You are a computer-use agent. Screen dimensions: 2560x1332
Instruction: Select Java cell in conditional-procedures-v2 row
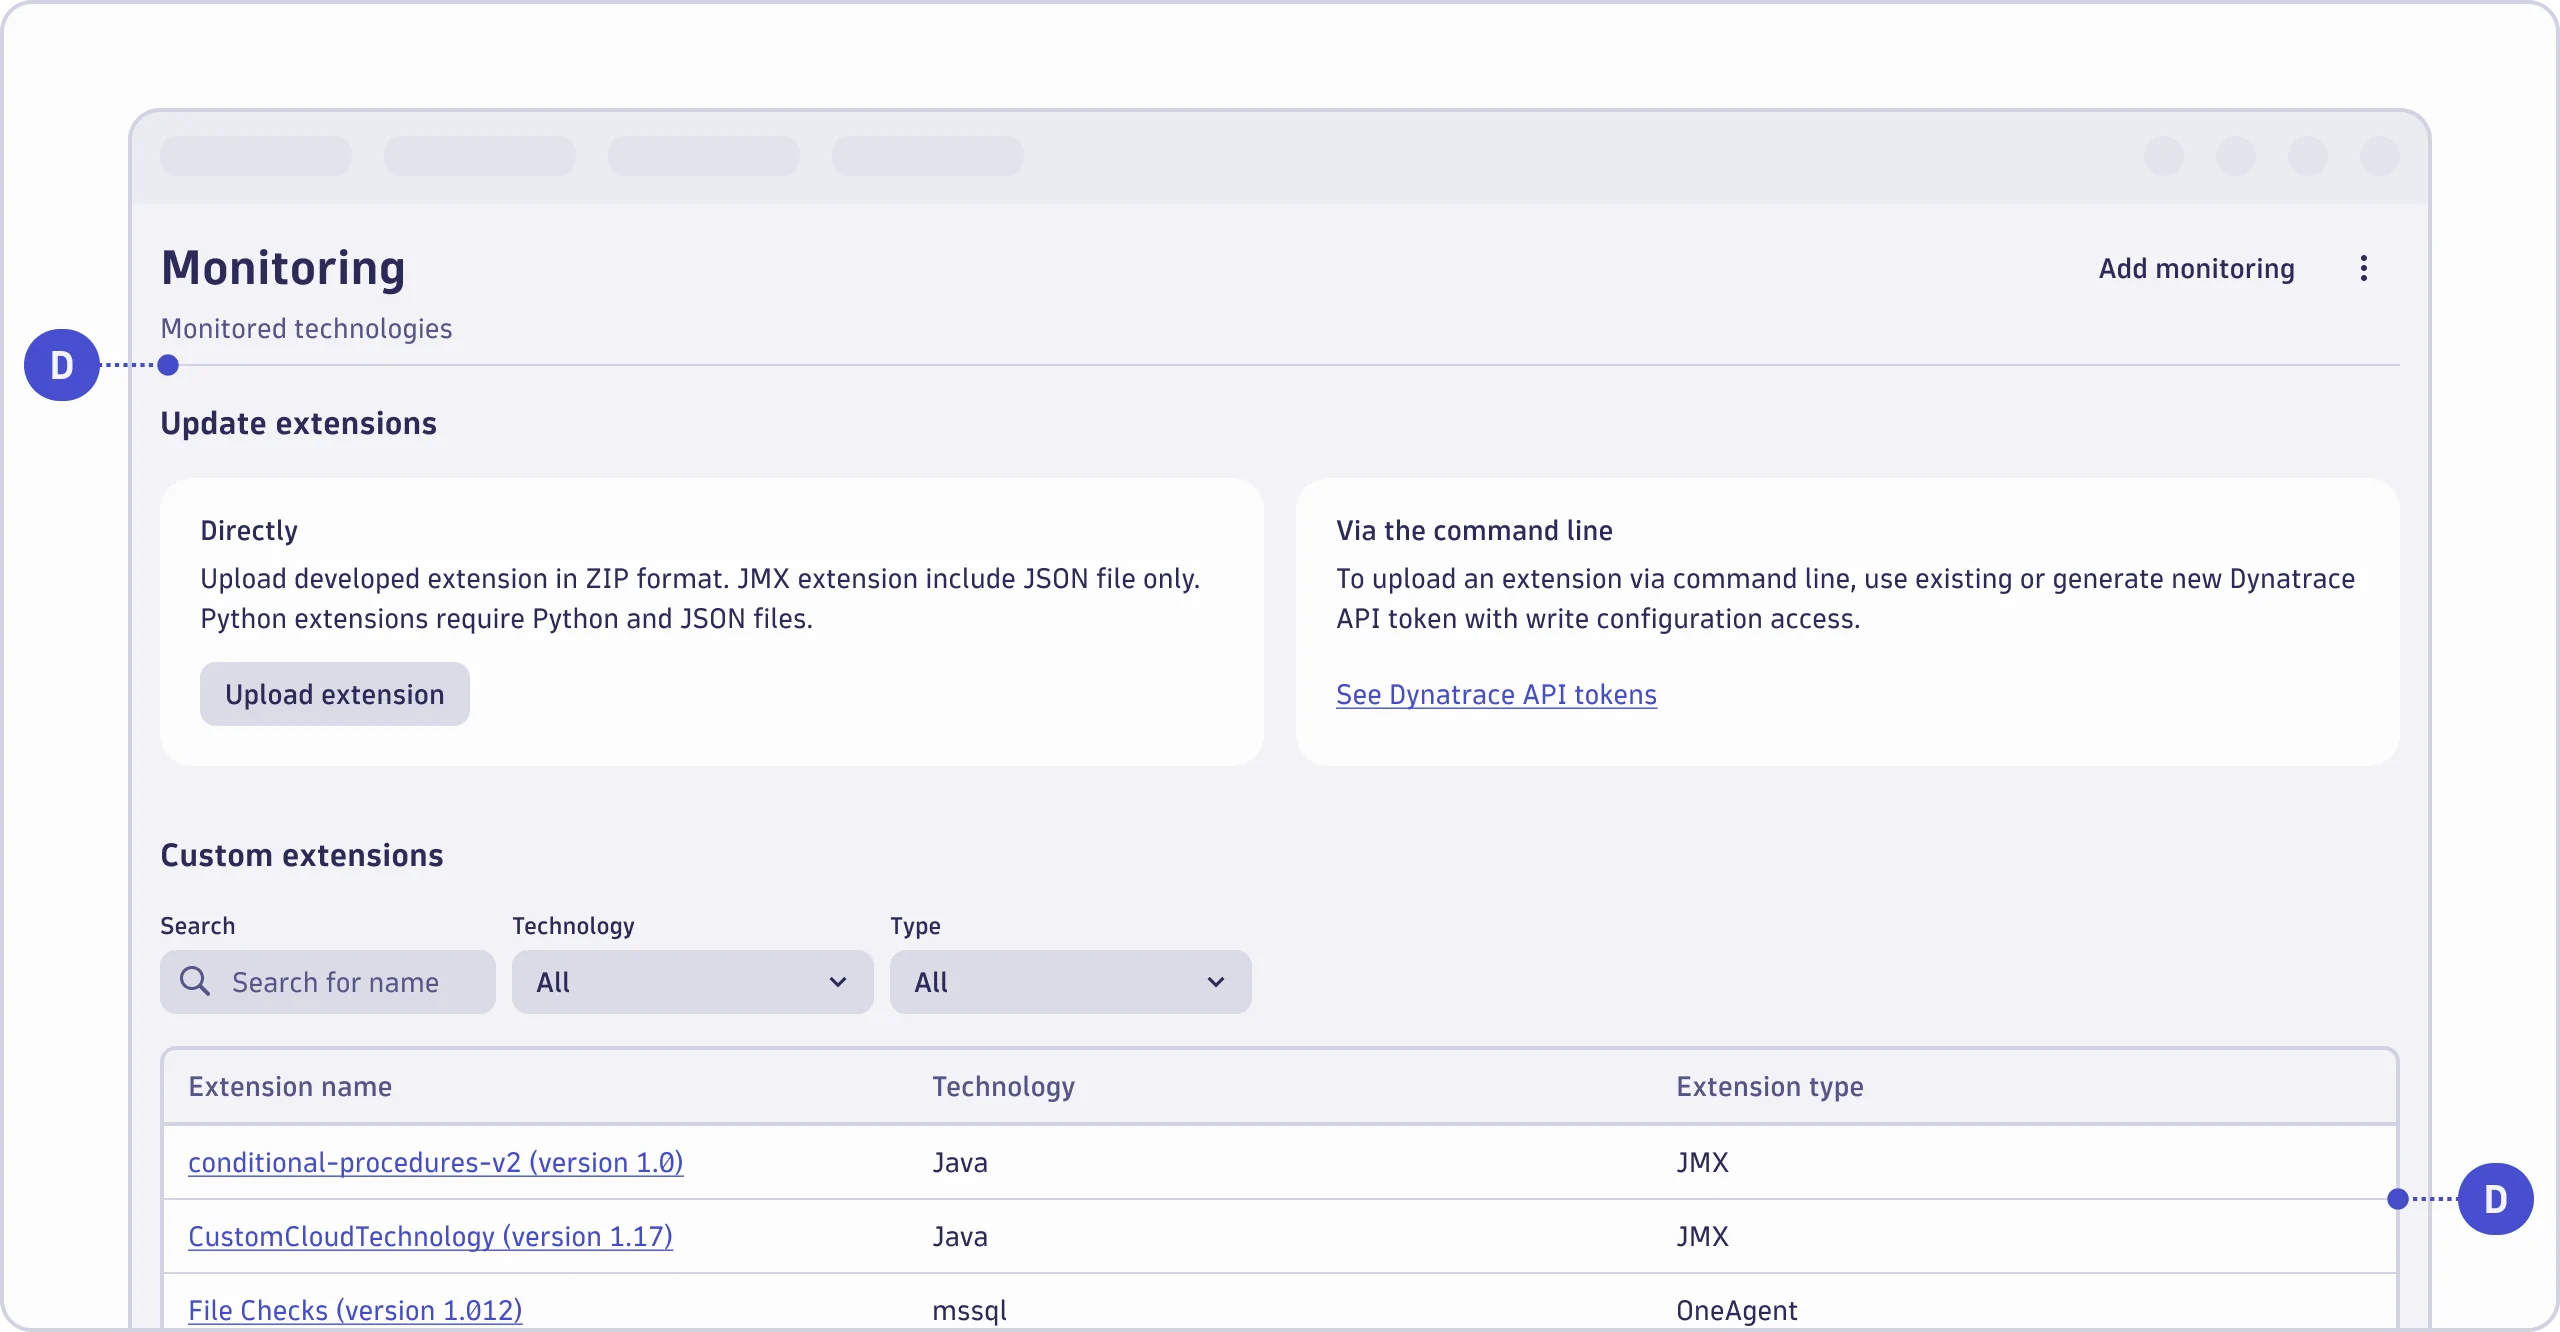960,1162
